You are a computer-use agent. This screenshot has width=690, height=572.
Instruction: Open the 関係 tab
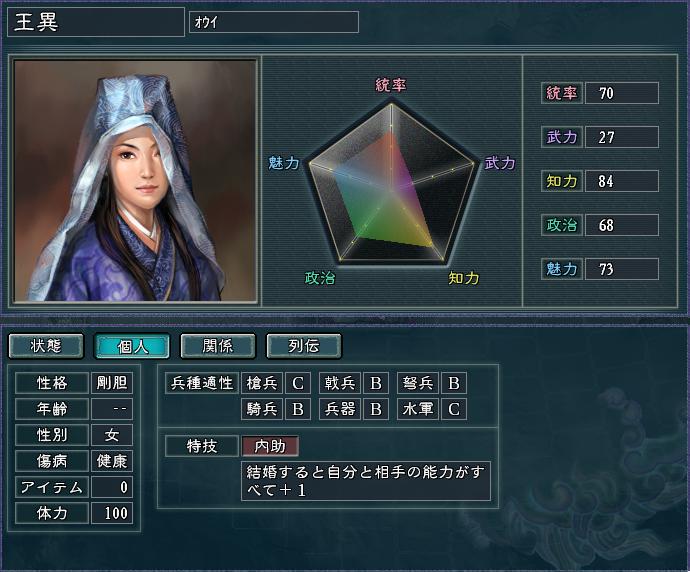pyautogui.click(x=218, y=346)
